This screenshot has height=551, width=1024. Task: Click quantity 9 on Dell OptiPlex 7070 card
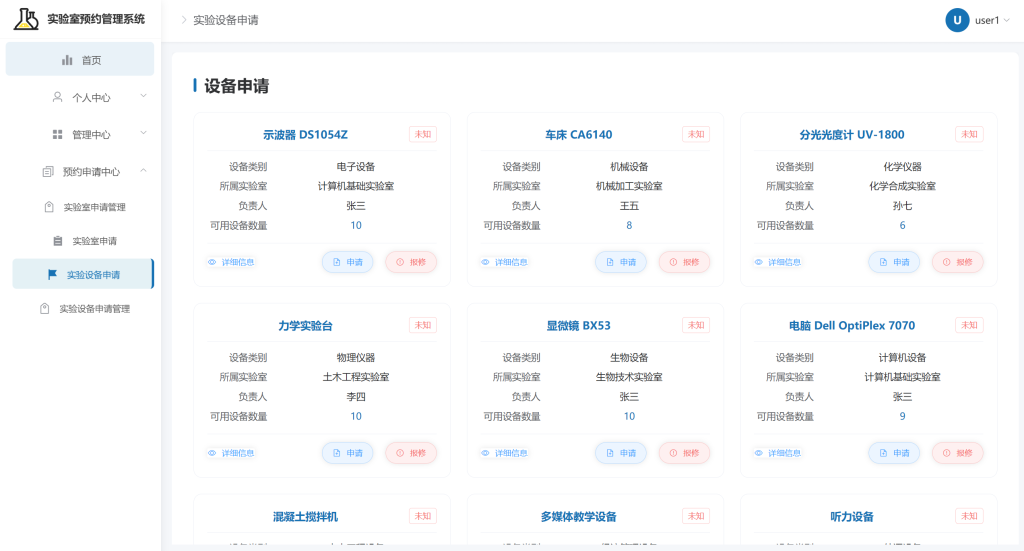coord(903,416)
